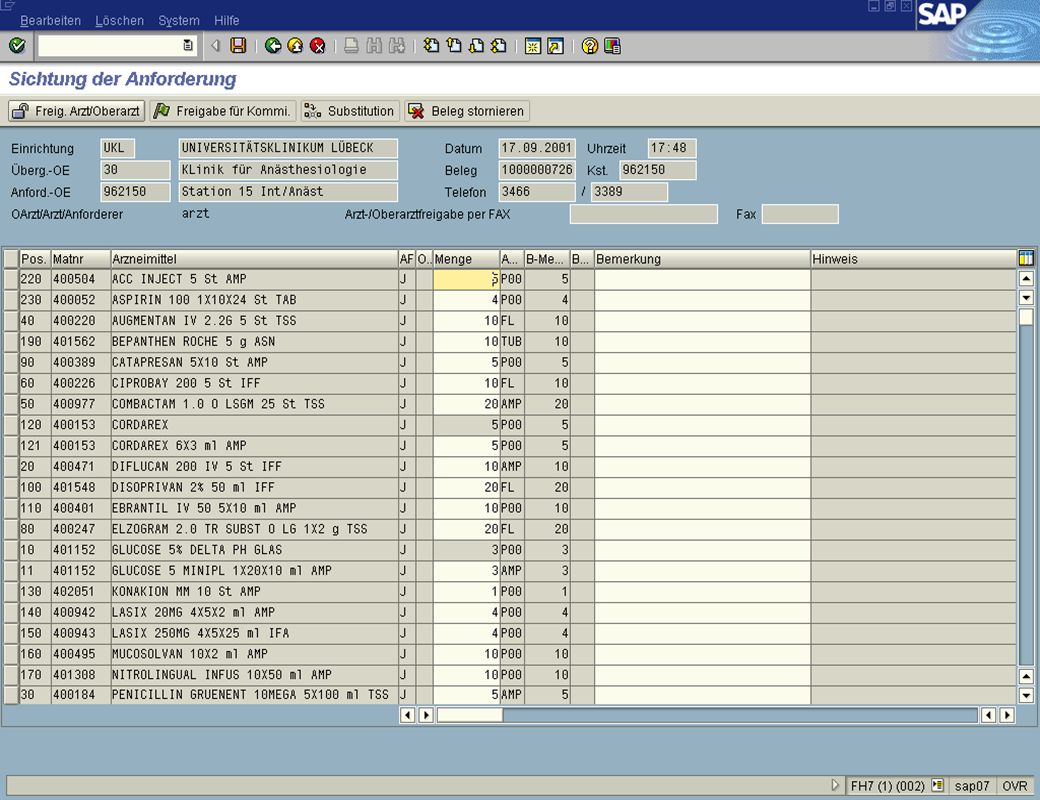Click the yellow Exit arrow icon
Screen dimensions: 1040x800
click(x=295, y=45)
